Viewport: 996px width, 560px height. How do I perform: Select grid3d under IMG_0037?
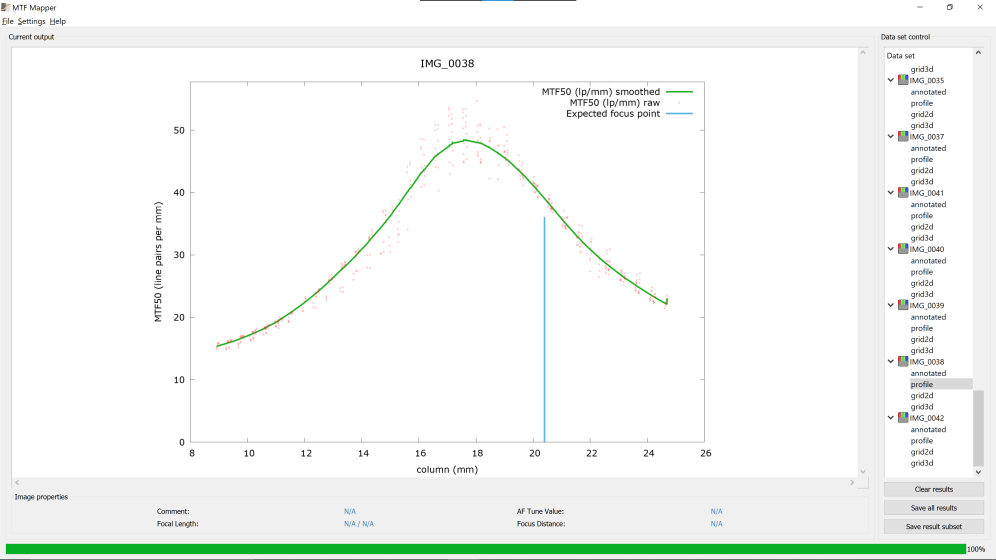coord(922,182)
